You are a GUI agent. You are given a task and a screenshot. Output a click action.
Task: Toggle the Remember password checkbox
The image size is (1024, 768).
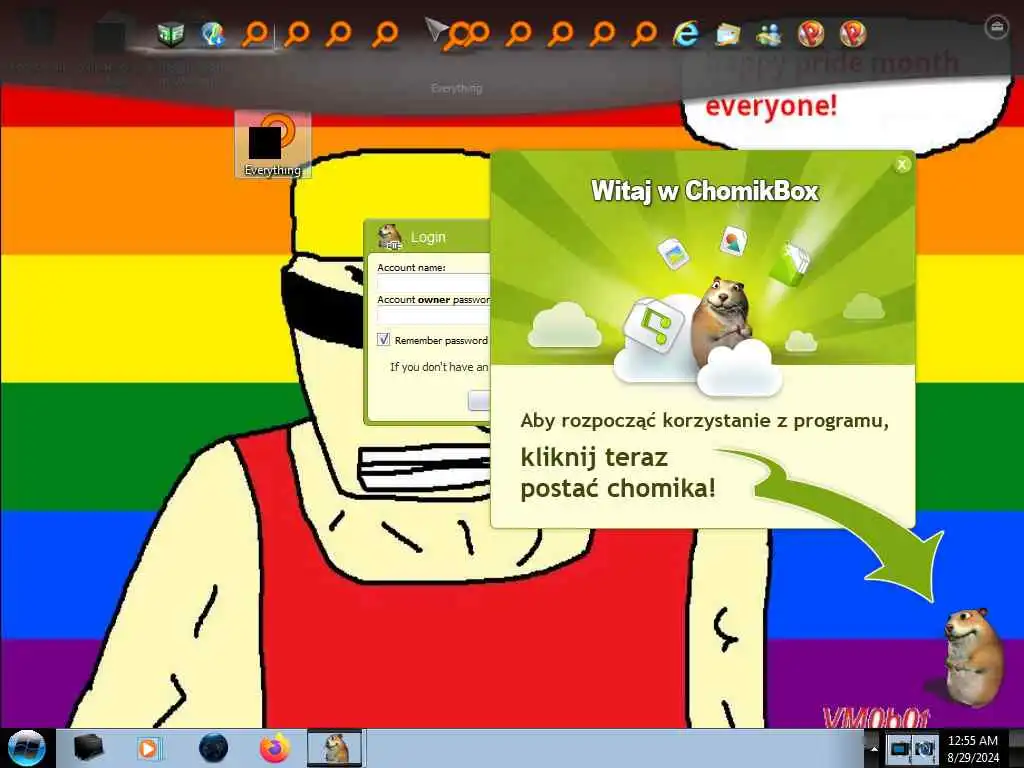[x=383, y=340]
